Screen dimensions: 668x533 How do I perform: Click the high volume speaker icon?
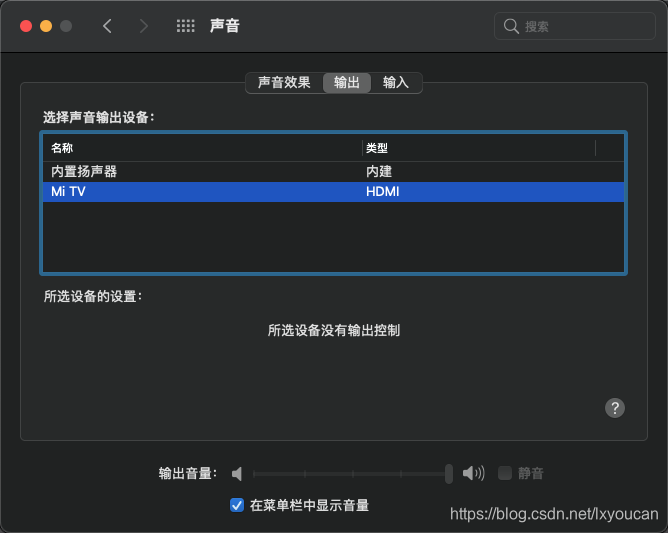[473, 473]
